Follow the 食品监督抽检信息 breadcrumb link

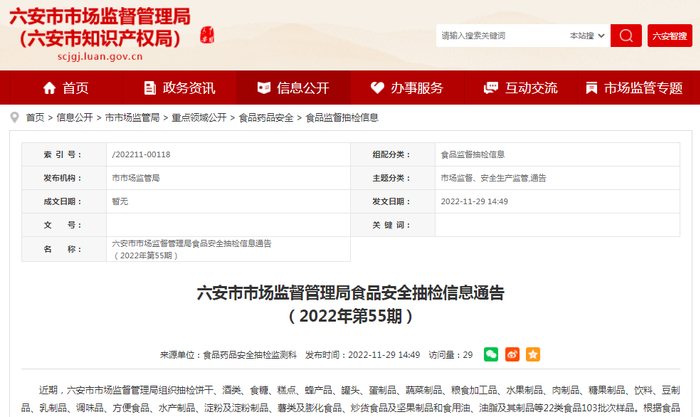click(342, 117)
